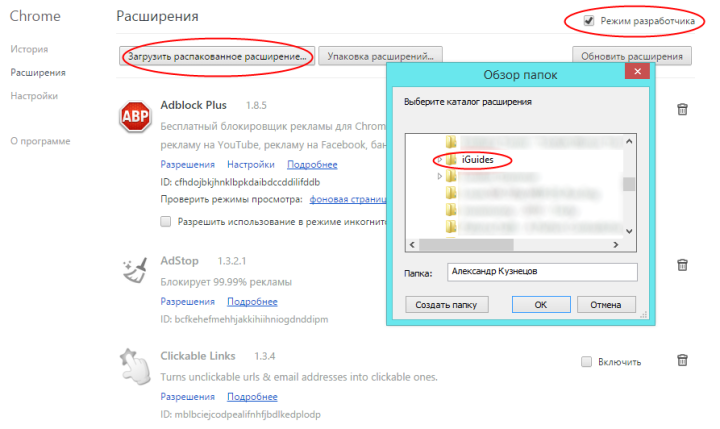This screenshot has height=429, width=720.
Task: Click folder tree scroll down arrow
Action: pos(629,231)
